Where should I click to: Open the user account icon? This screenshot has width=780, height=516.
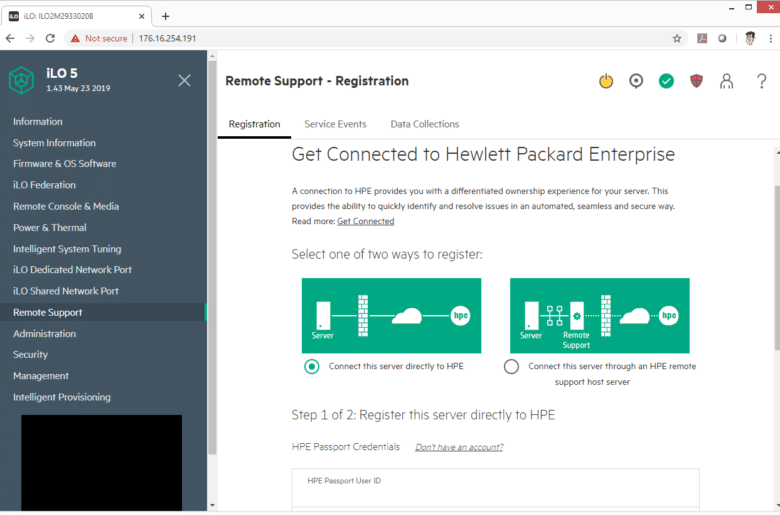coord(726,81)
